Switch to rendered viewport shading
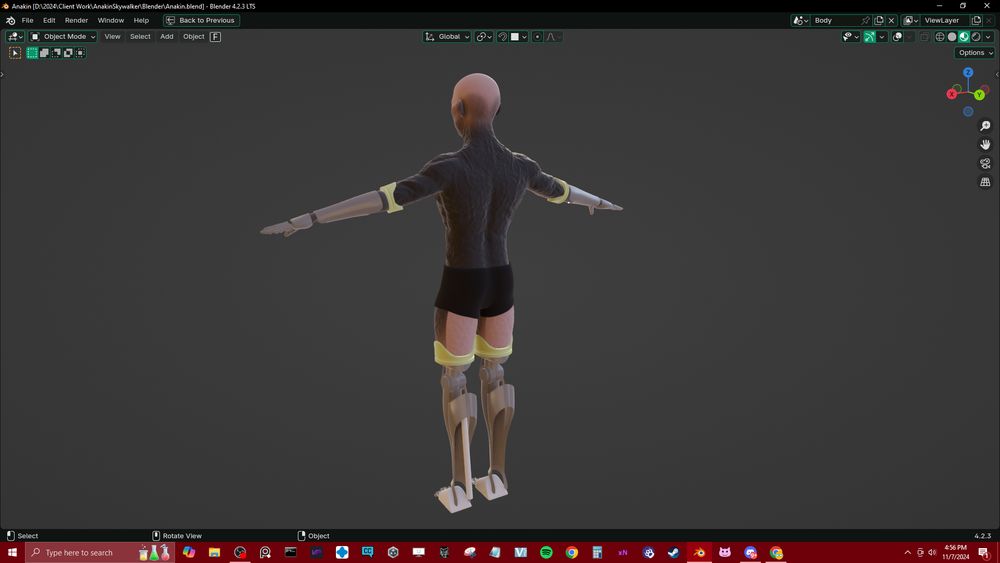 click(x=976, y=37)
